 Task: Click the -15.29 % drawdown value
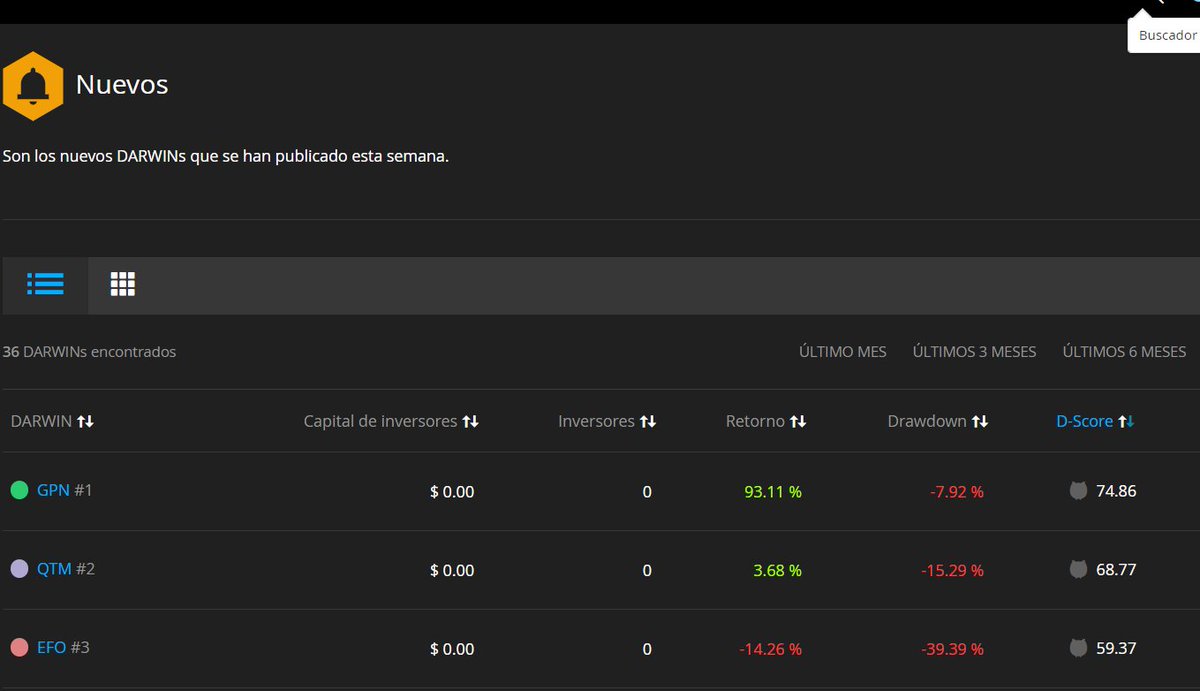point(953,570)
